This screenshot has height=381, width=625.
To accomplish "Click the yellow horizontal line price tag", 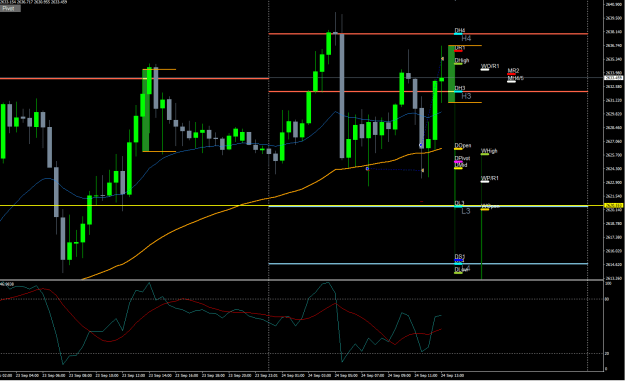I will (614, 206).
